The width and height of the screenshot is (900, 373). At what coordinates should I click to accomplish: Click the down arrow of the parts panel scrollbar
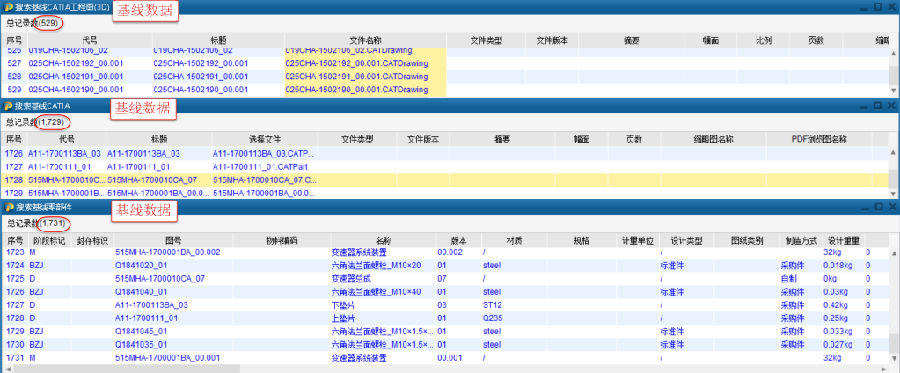click(x=893, y=358)
